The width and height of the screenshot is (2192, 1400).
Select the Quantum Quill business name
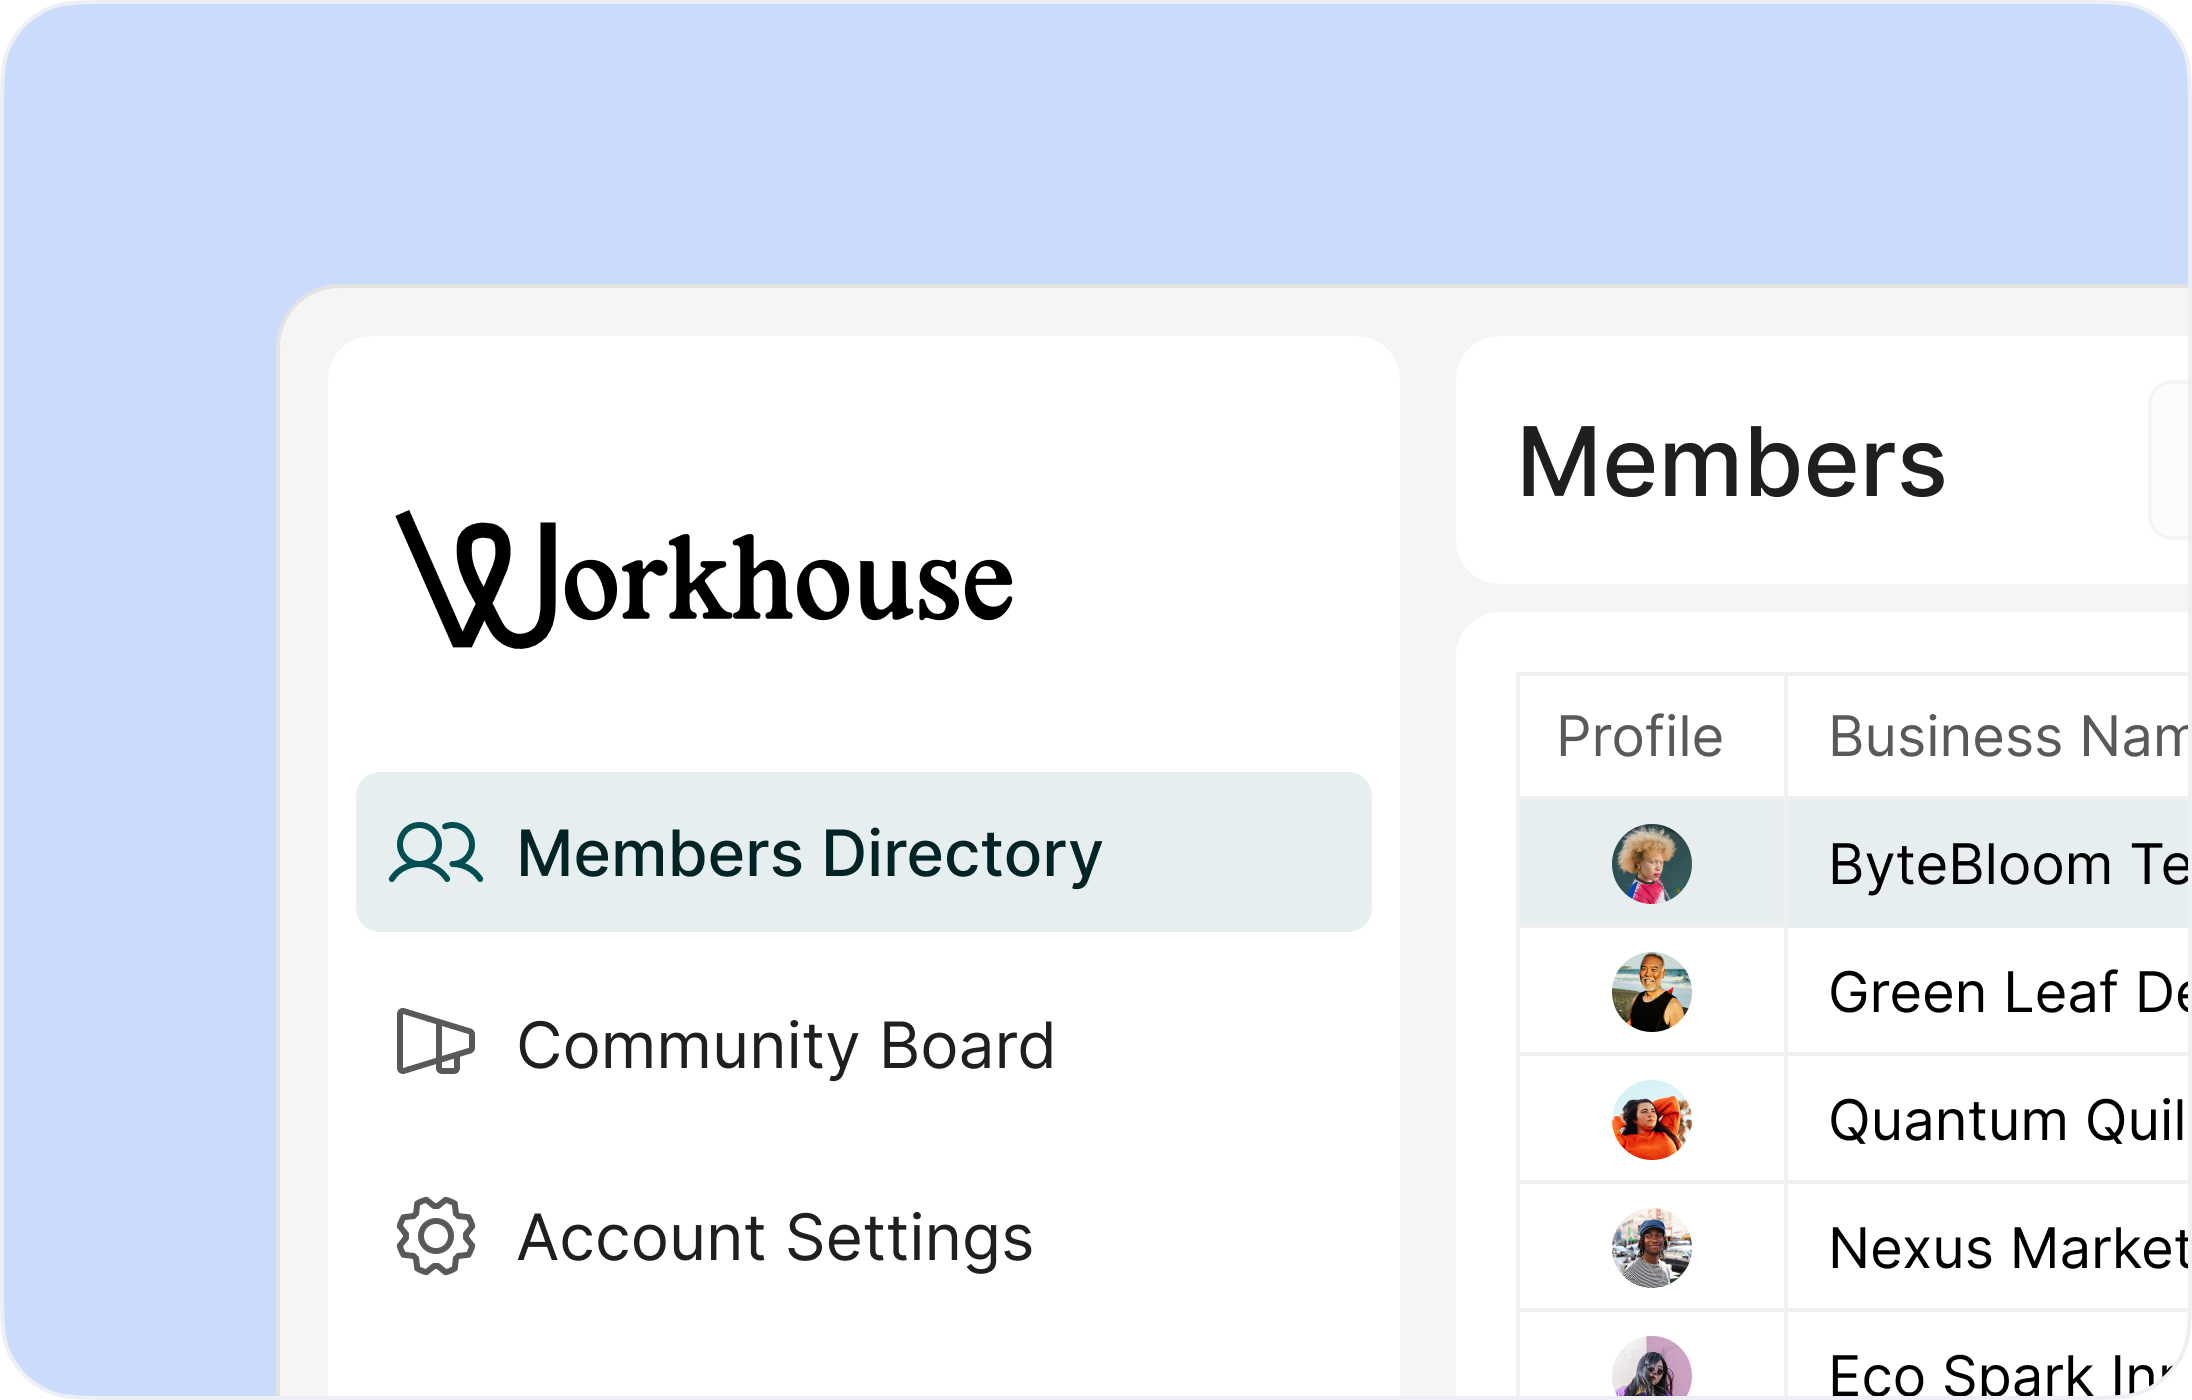point(2009,1121)
